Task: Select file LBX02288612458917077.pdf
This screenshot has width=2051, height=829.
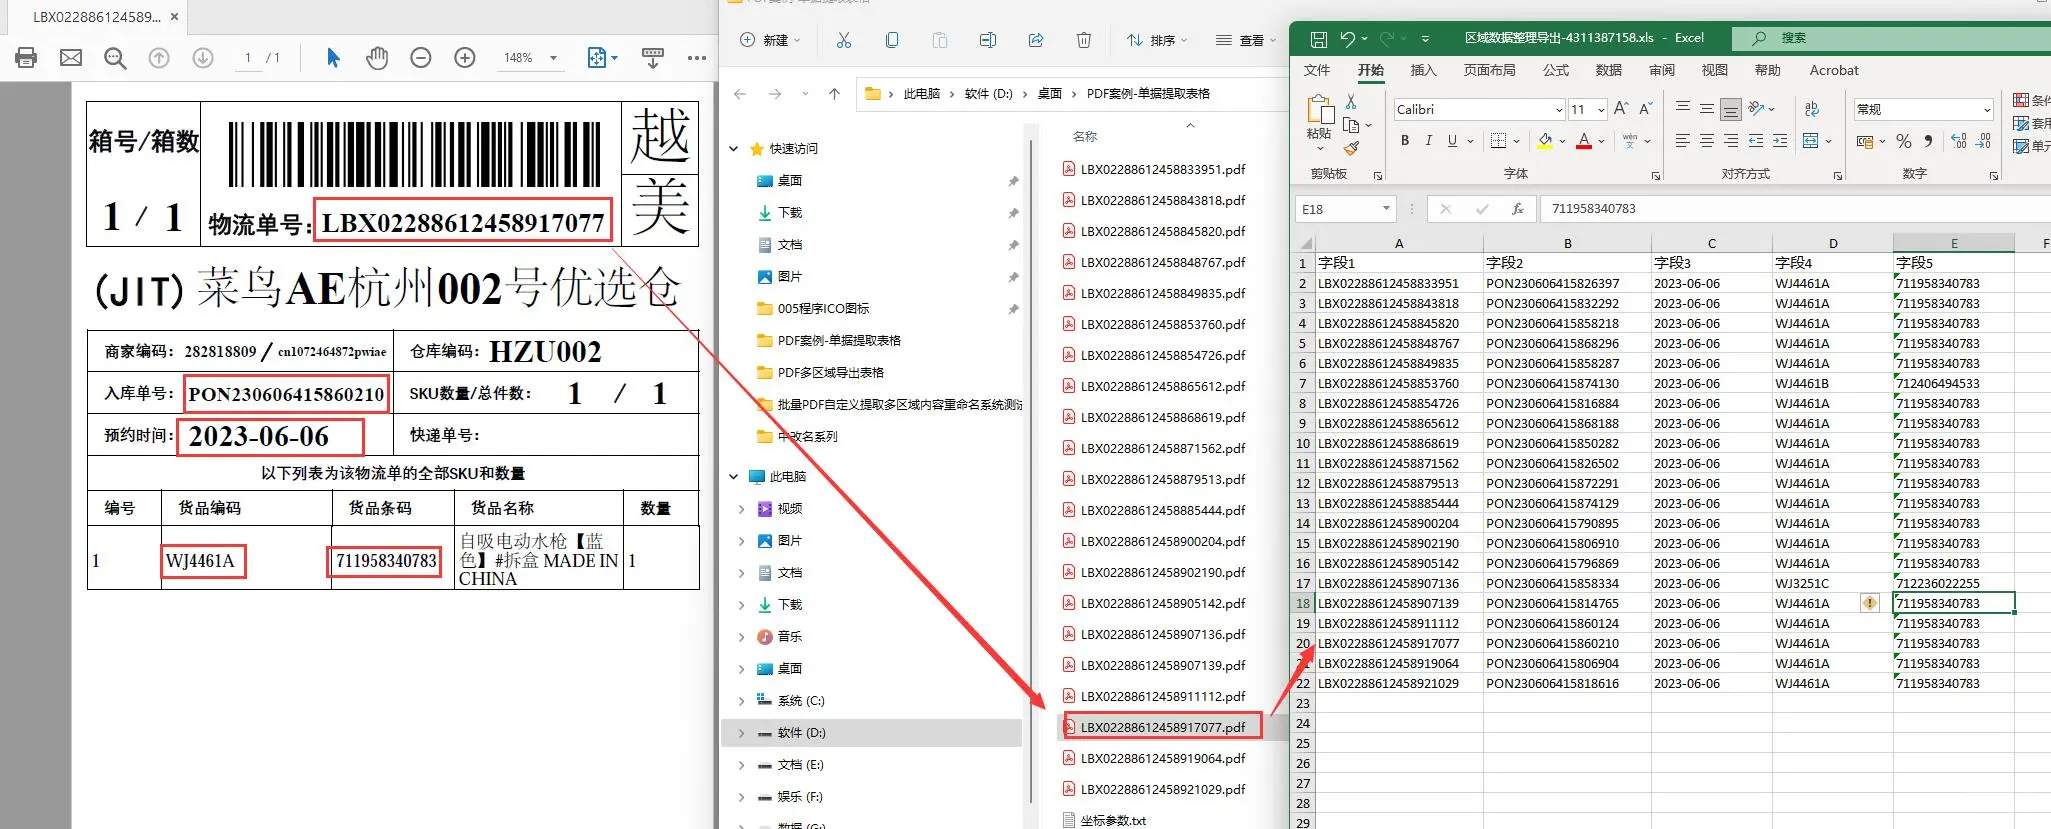Action: coord(1162,727)
